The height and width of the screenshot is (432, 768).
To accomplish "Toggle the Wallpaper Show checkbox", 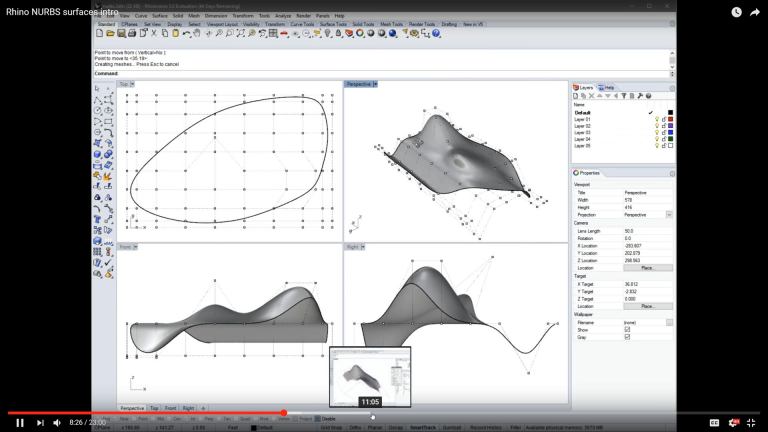I will coord(627,329).
